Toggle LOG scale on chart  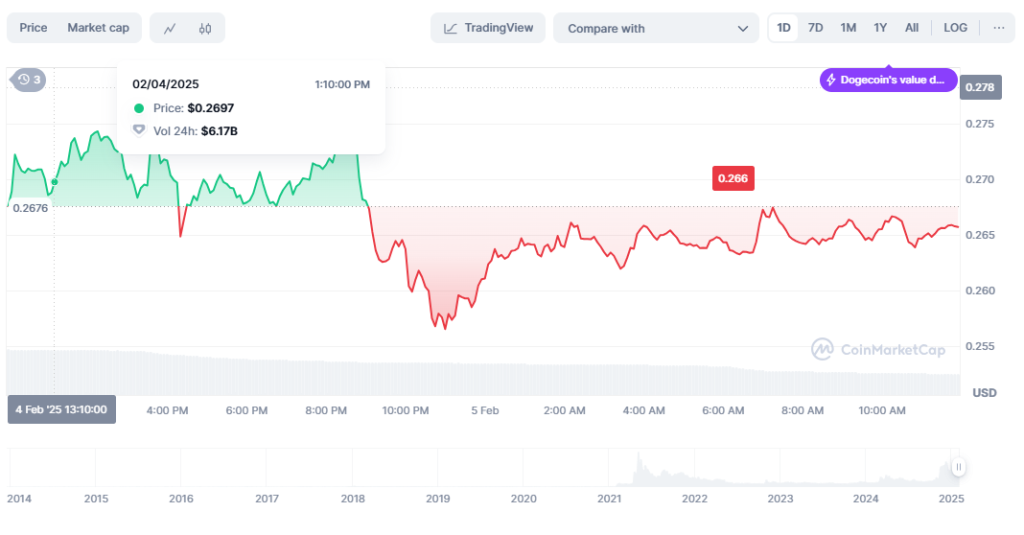click(955, 28)
